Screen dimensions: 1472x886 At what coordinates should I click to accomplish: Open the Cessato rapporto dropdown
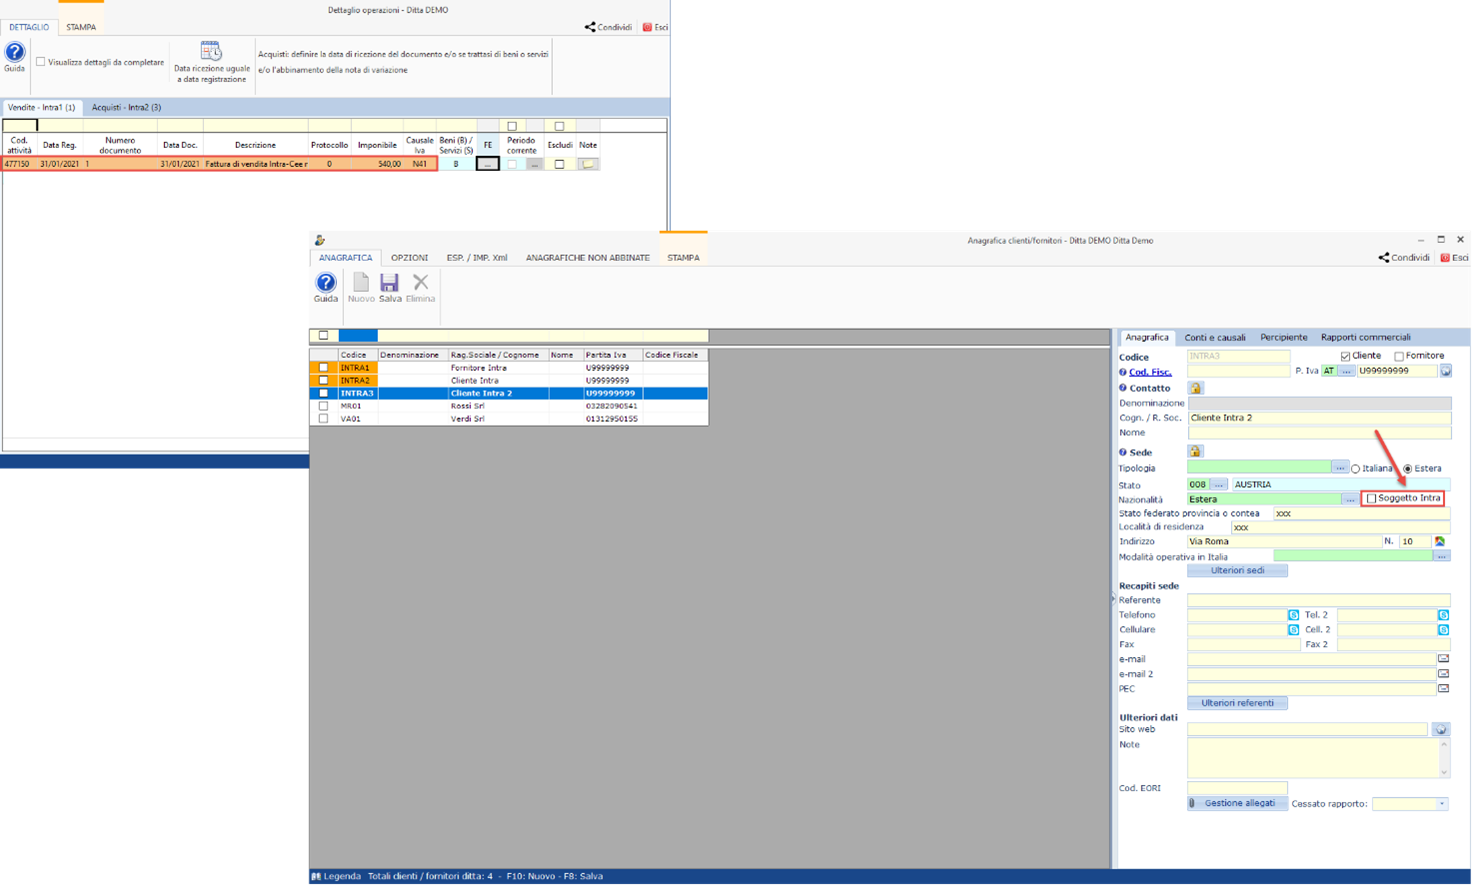click(1442, 804)
